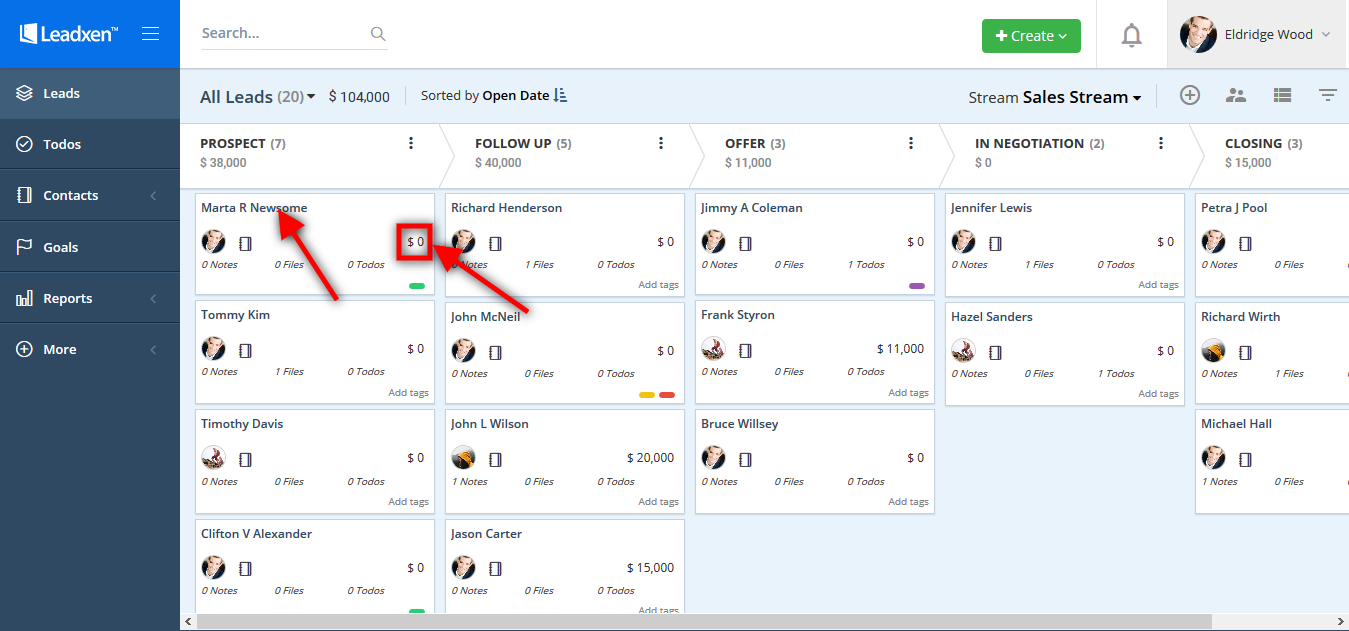Open the notifications bell
This screenshot has height=631, width=1349.
pyautogui.click(x=1131, y=36)
